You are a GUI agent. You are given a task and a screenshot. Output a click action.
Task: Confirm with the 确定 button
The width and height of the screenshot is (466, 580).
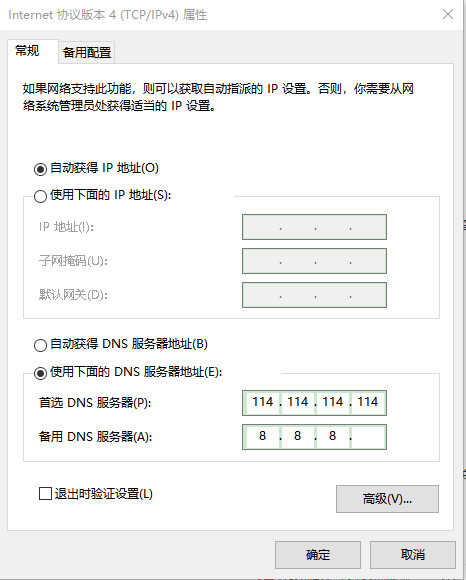pyautogui.click(x=318, y=555)
